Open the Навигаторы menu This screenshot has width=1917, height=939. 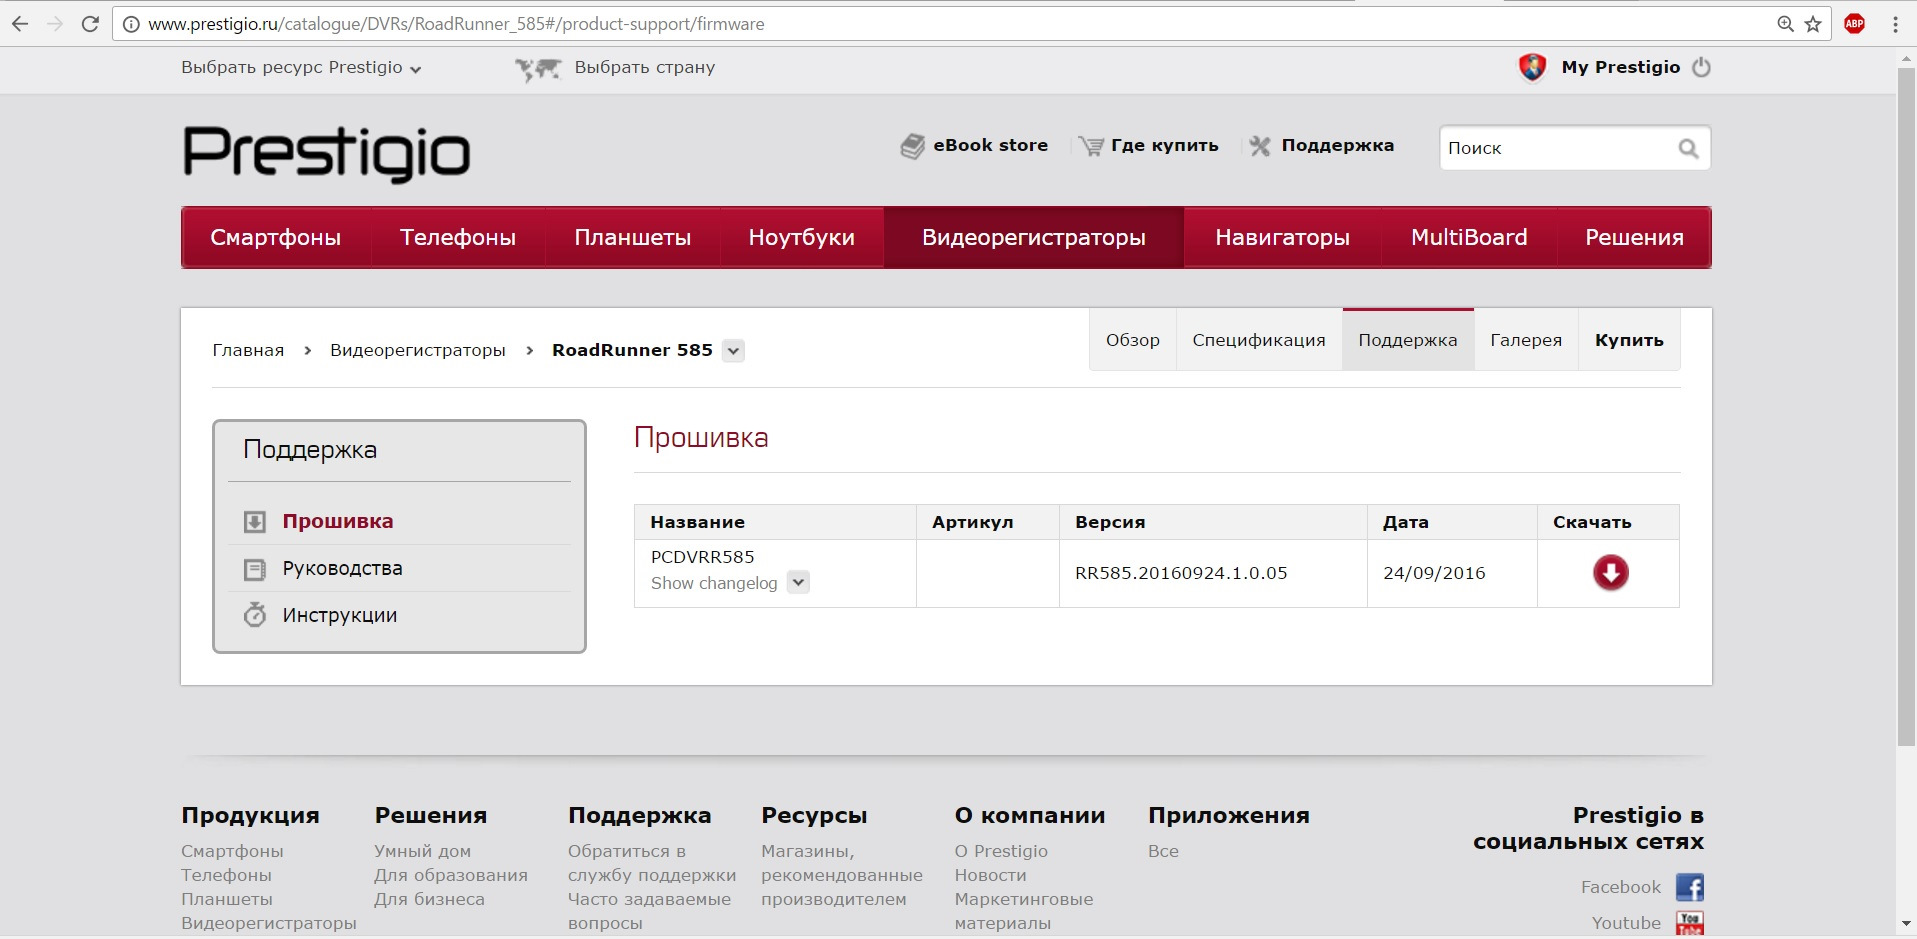pos(1283,238)
